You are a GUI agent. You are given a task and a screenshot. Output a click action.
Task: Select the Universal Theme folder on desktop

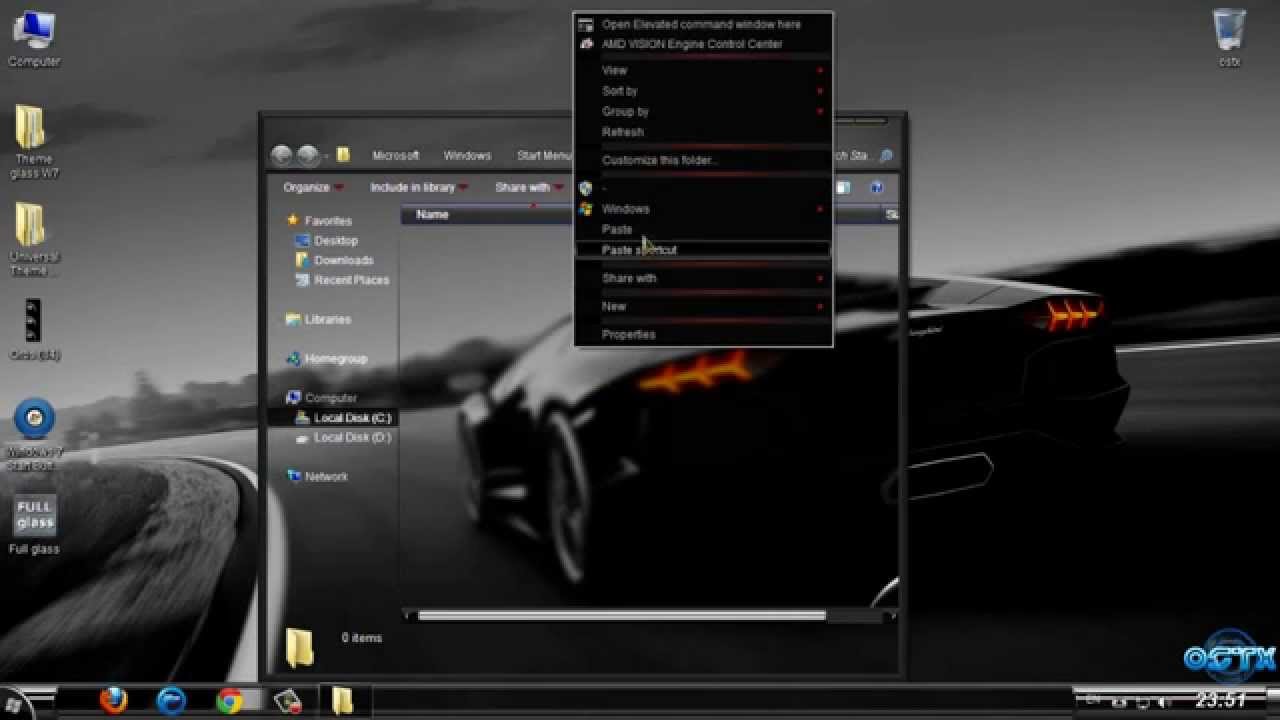(33, 240)
